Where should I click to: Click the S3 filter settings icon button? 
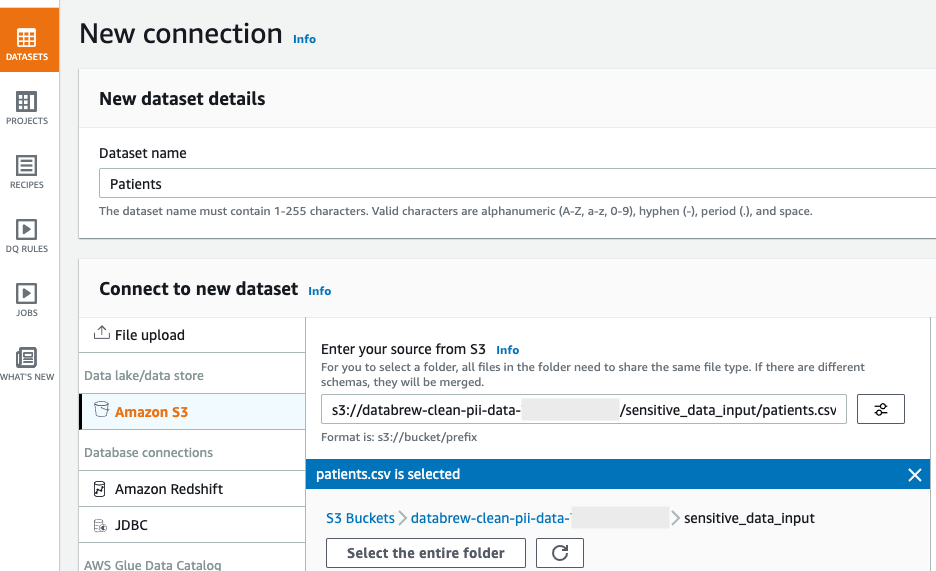[x=880, y=409]
